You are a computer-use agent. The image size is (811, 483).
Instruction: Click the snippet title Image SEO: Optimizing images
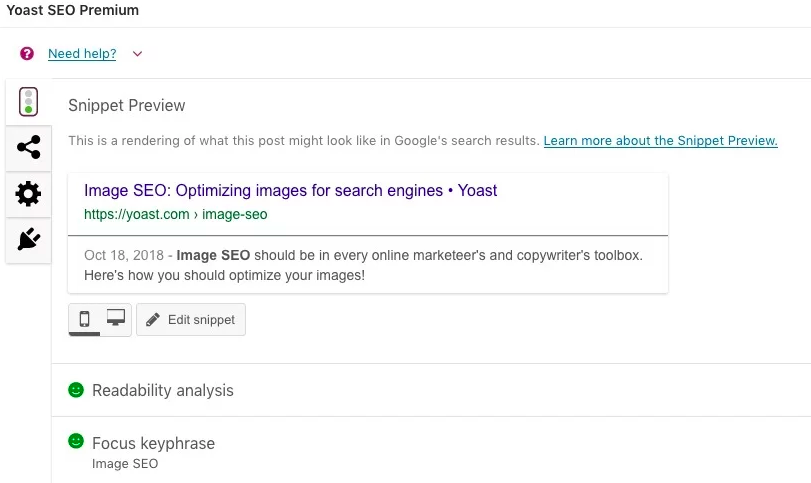(x=290, y=190)
